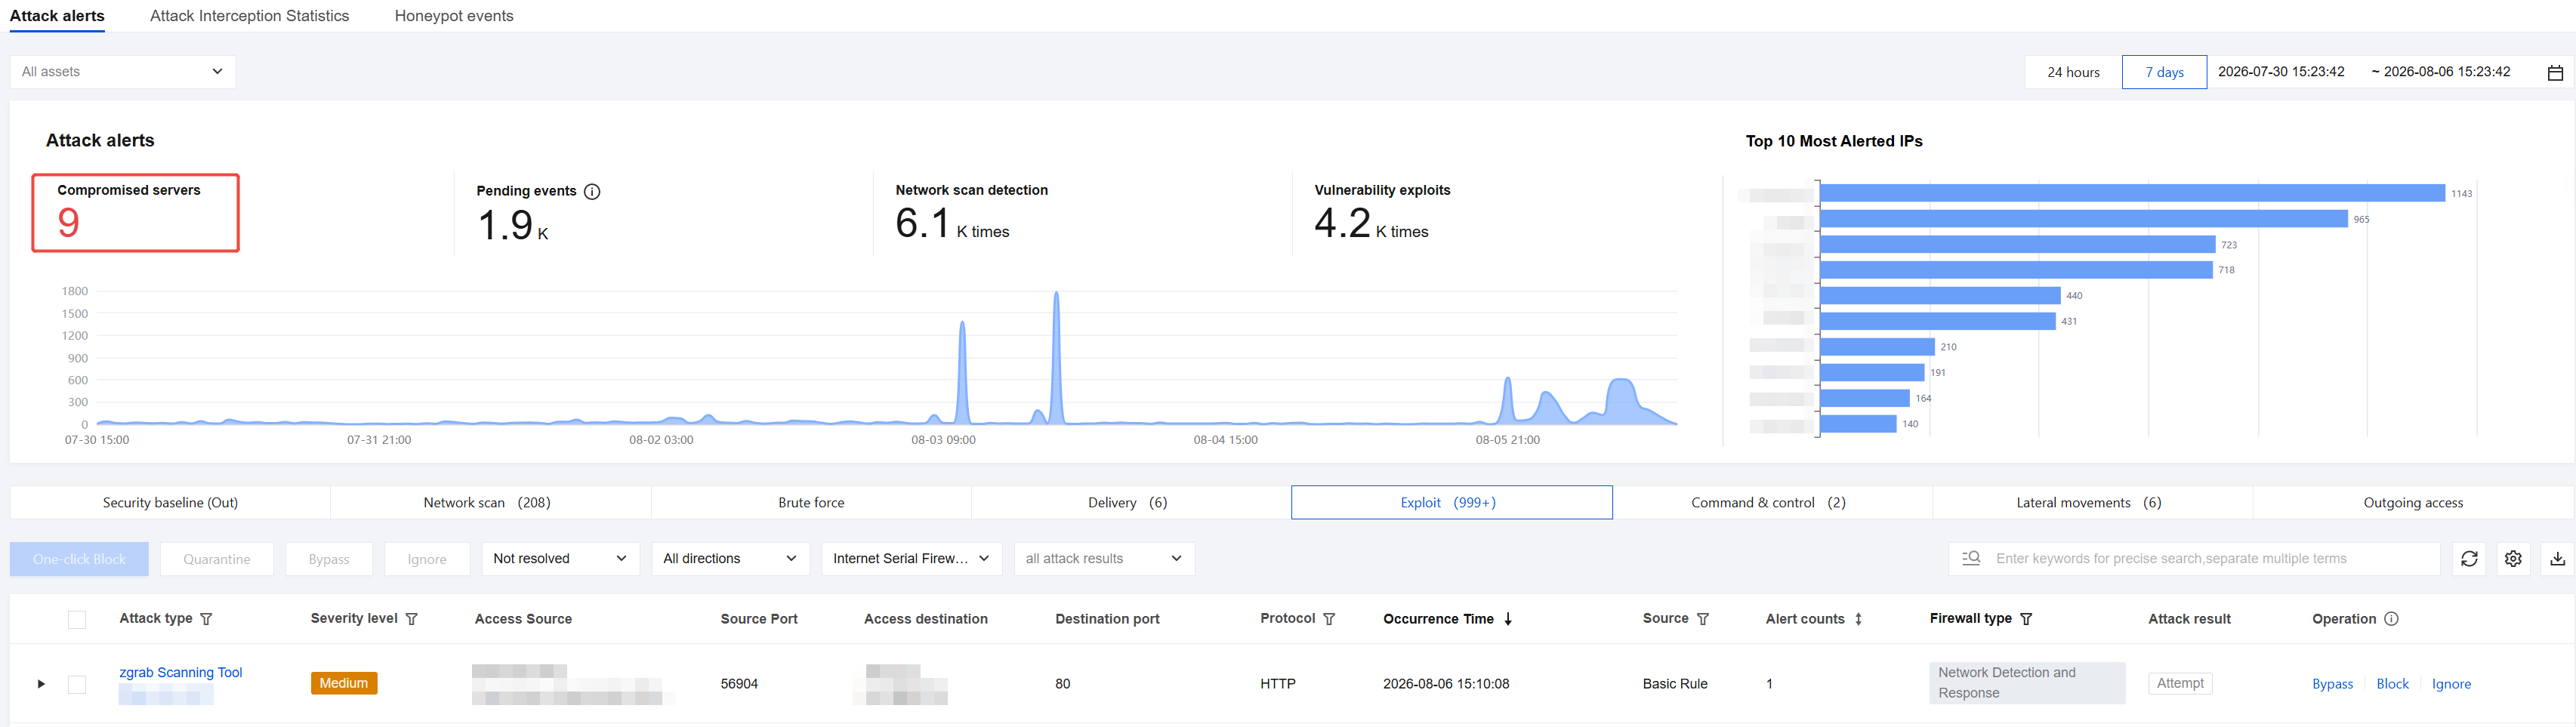Filter by Attack type funnel icon
The width and height of the screenshot is (2576, 727).
(x=206, y=619)
